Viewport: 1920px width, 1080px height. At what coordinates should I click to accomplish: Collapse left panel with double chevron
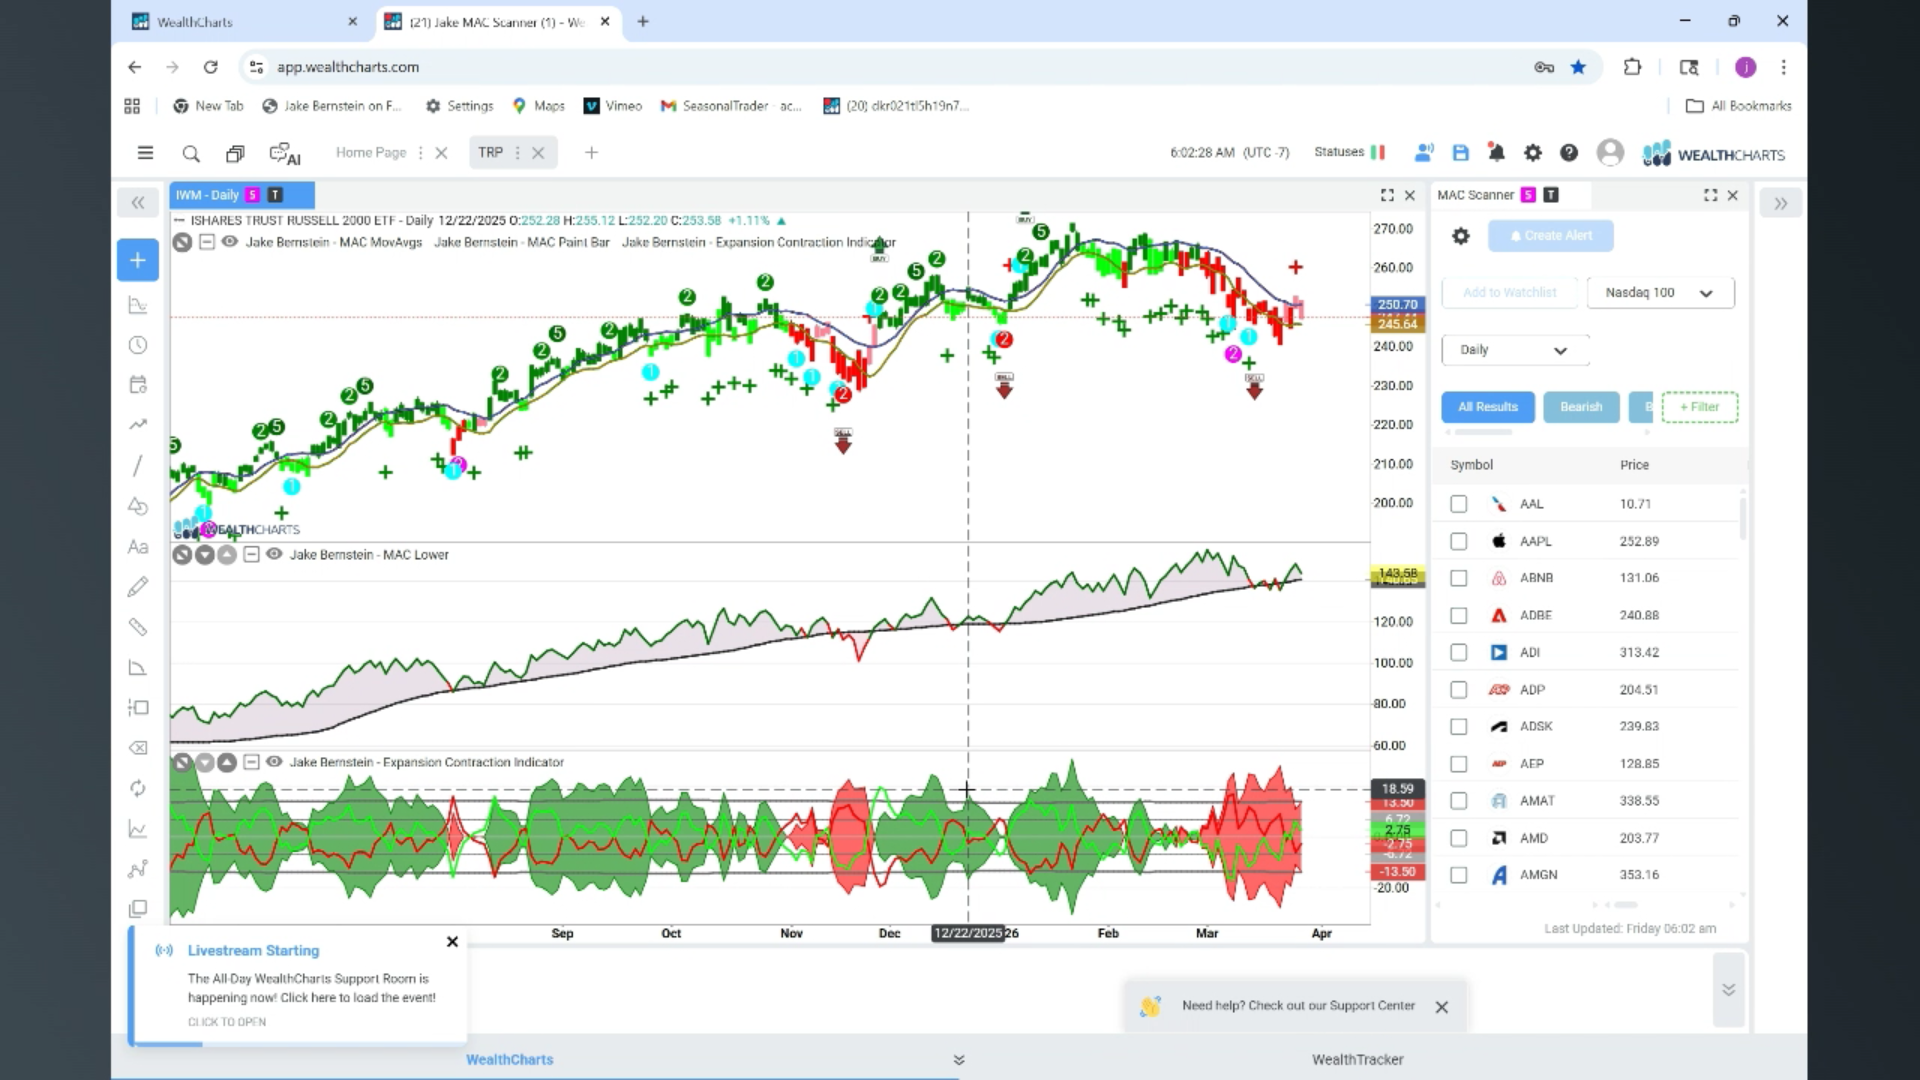(138, 203)
